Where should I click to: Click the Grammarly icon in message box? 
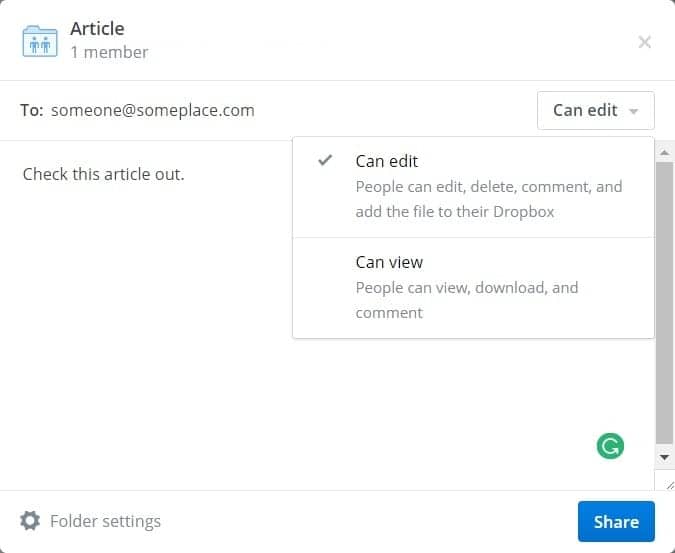coord(610,446)
